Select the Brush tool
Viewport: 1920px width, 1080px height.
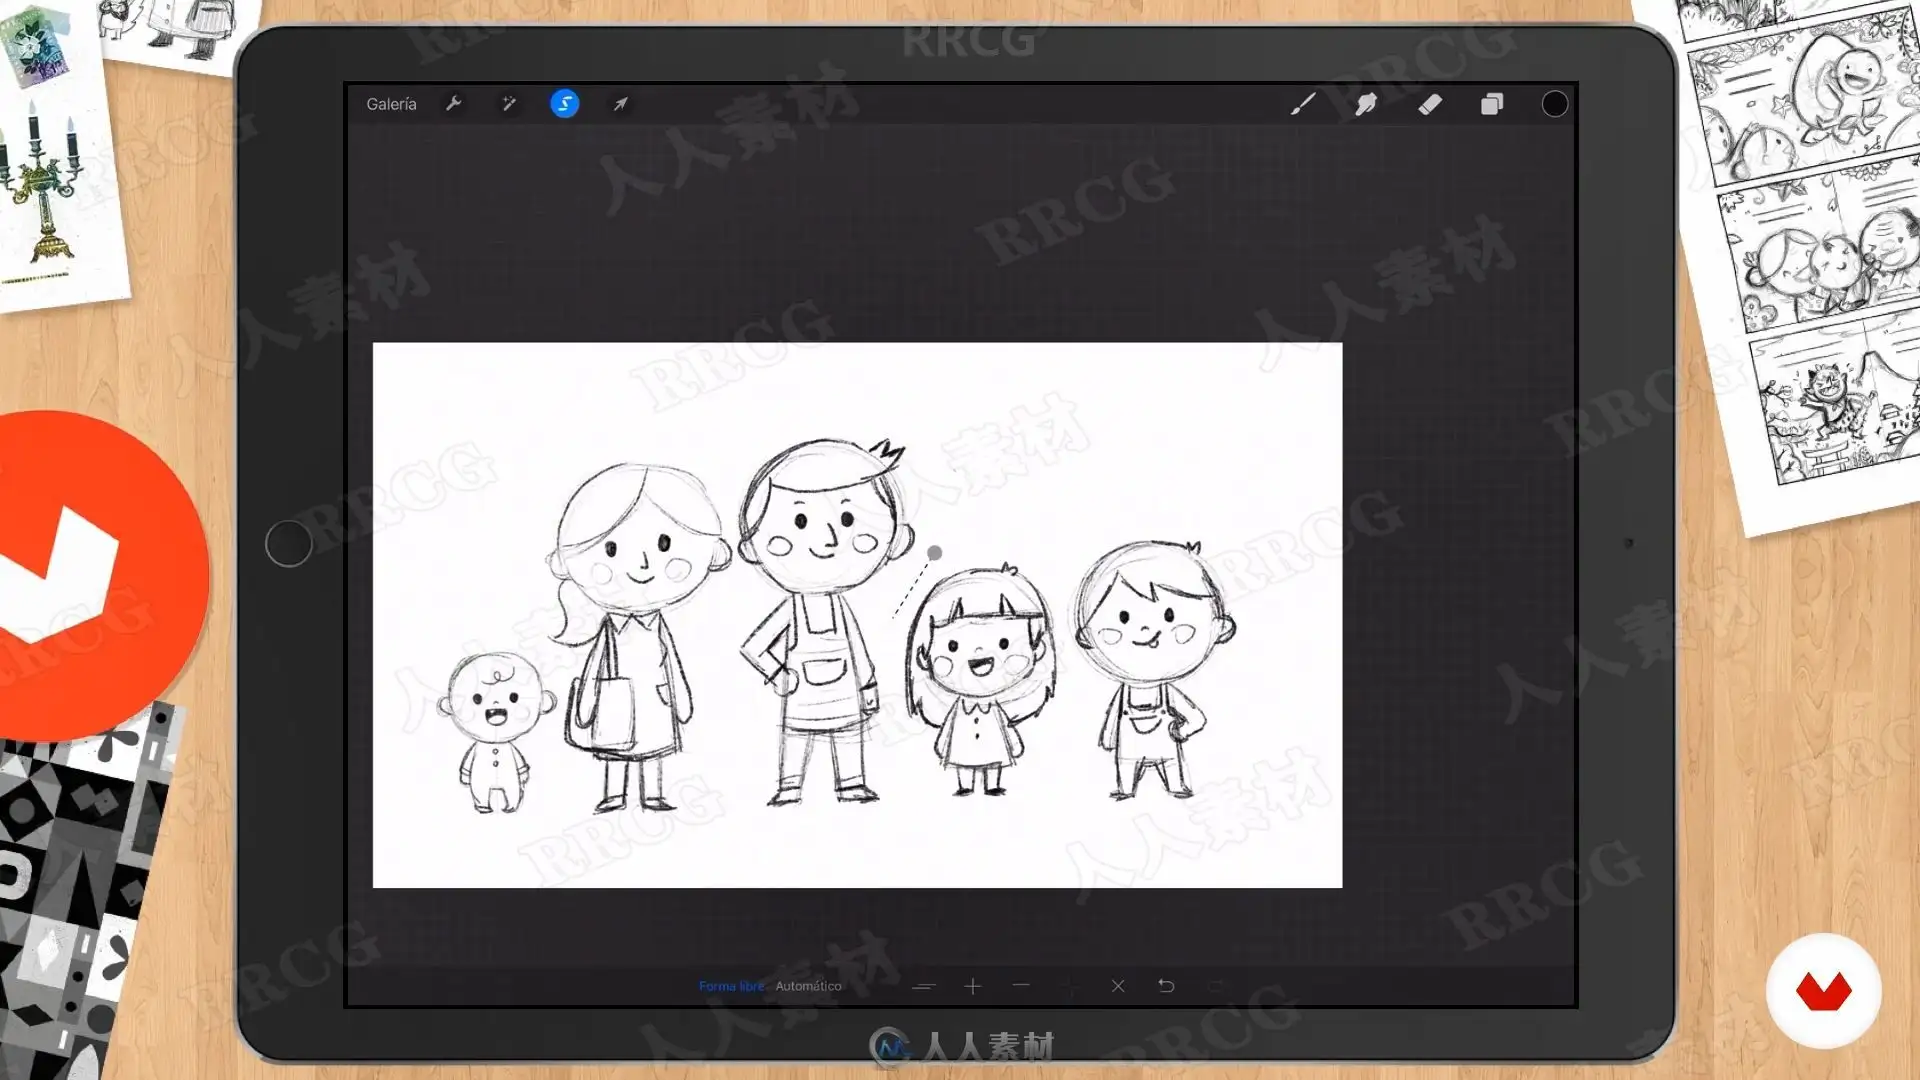point(1302,104)
